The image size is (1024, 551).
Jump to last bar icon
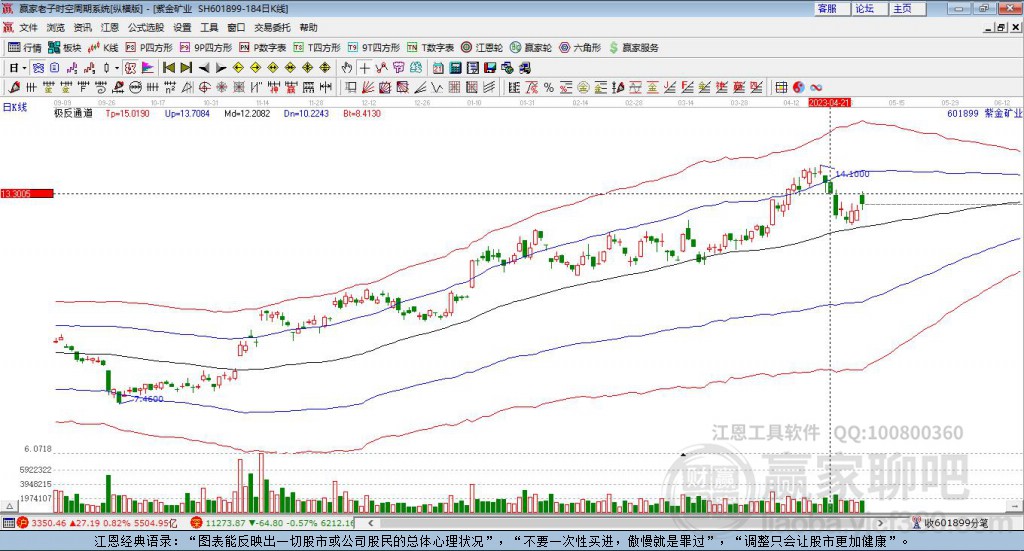tap(186, 68)
